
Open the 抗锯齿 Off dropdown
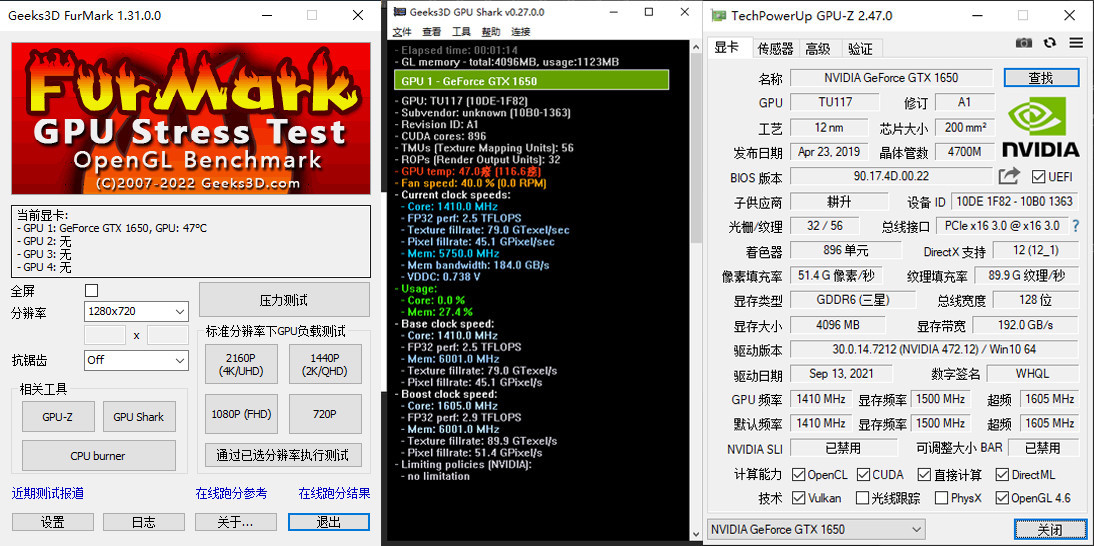click(136, 360)
